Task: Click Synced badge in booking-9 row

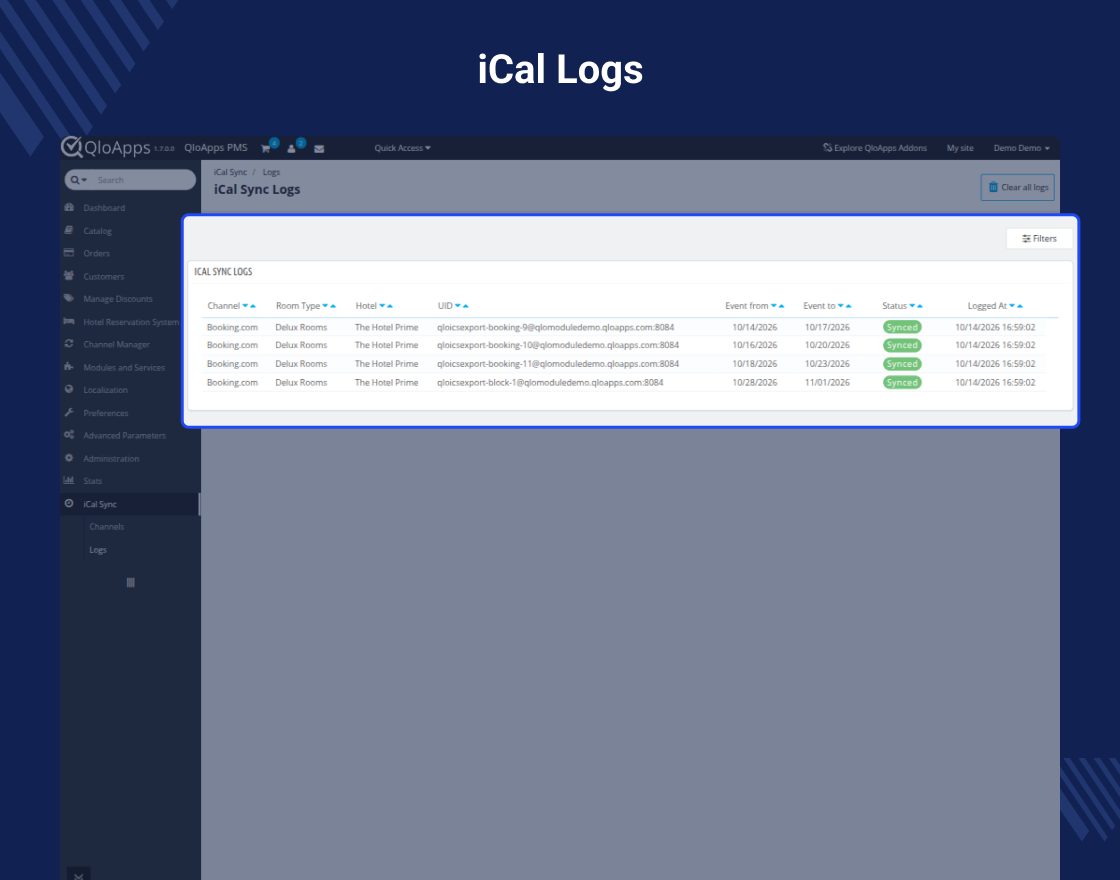Action: click(902, 327)
